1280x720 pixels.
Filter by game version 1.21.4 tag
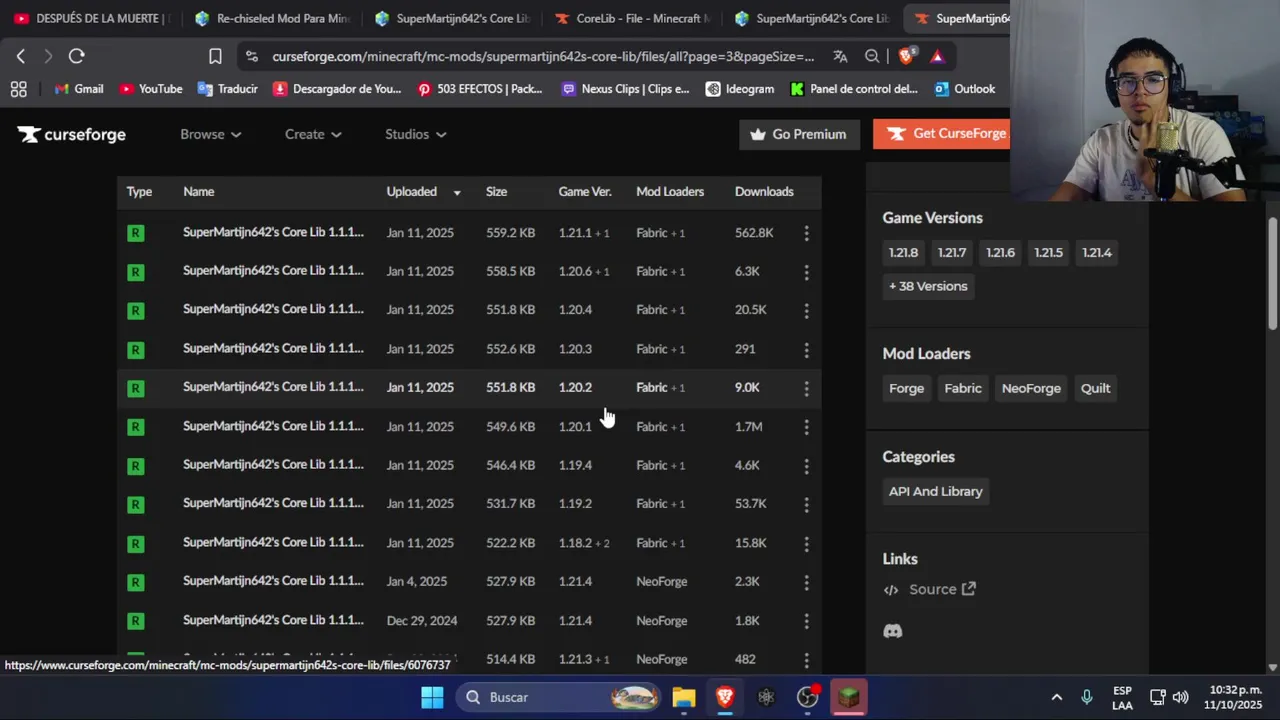(x=1096, y=253)
